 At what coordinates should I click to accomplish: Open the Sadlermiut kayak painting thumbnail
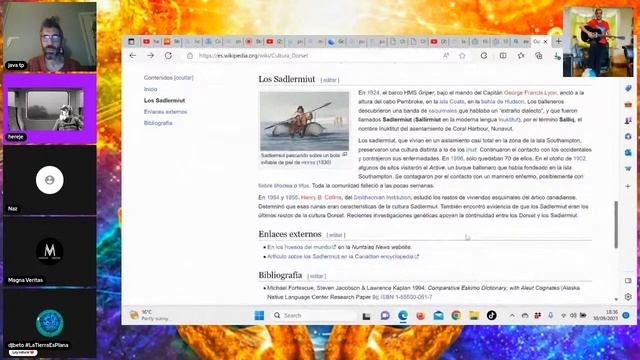[x=304, y=121]
